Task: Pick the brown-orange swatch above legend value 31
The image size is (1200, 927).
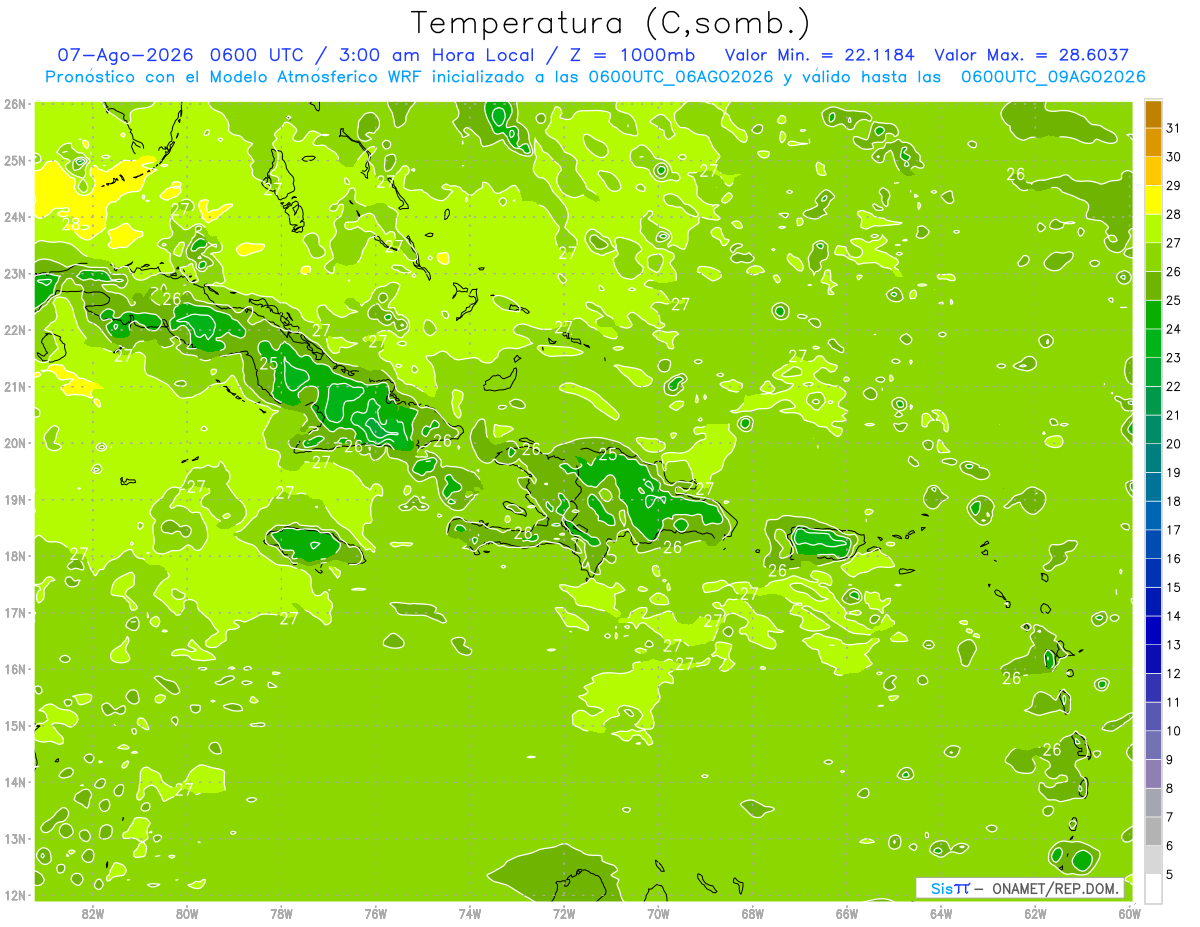Action: [x=1153, y=114]
